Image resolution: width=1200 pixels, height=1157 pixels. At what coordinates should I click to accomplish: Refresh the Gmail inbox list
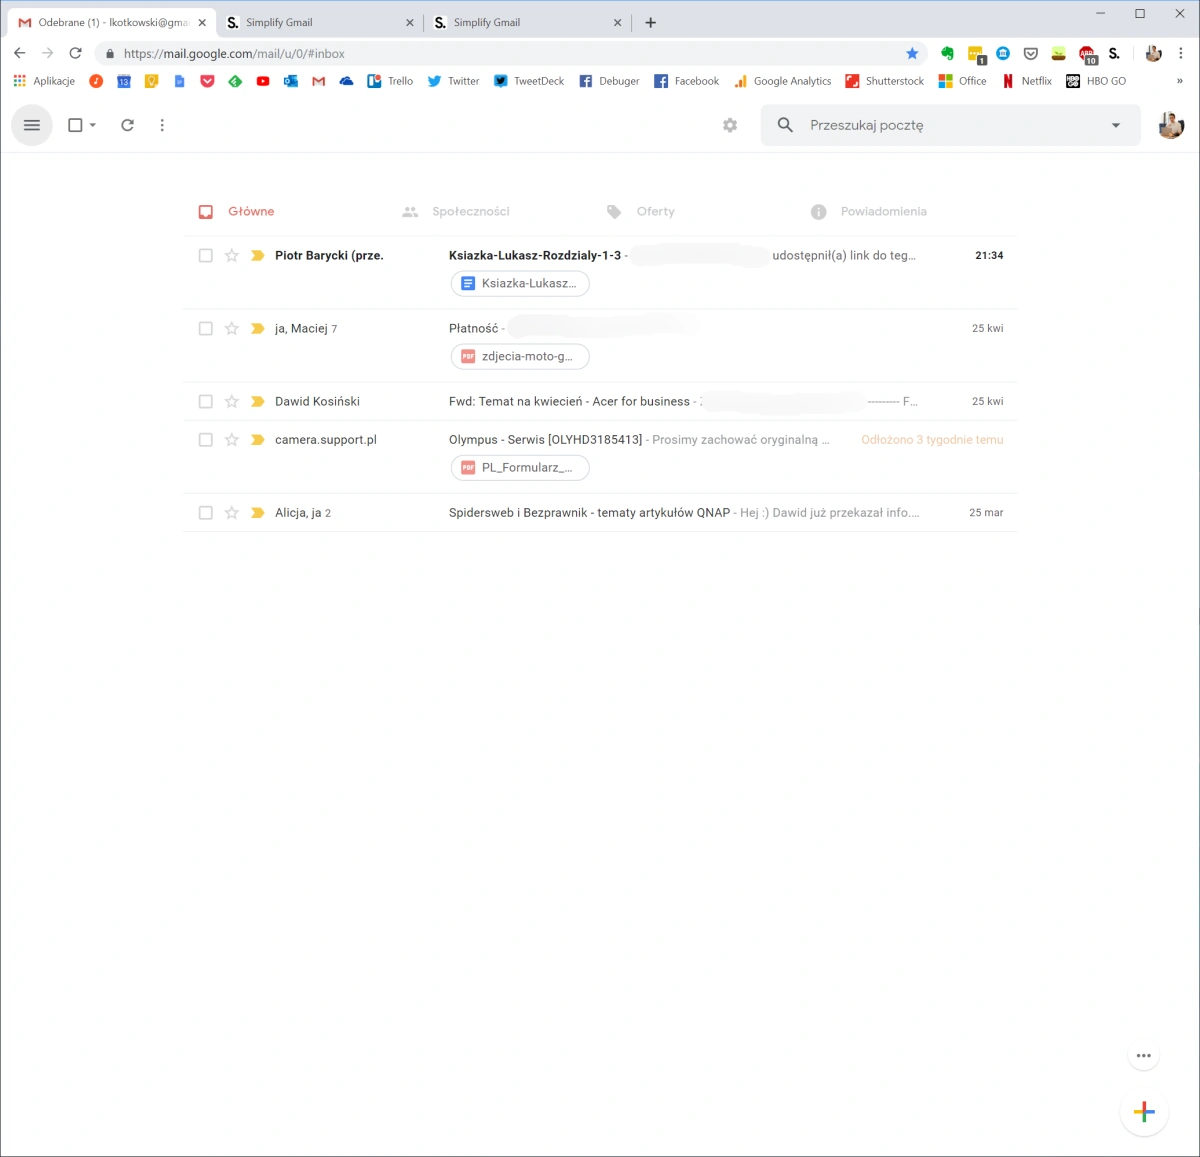(x=127, y=125)
